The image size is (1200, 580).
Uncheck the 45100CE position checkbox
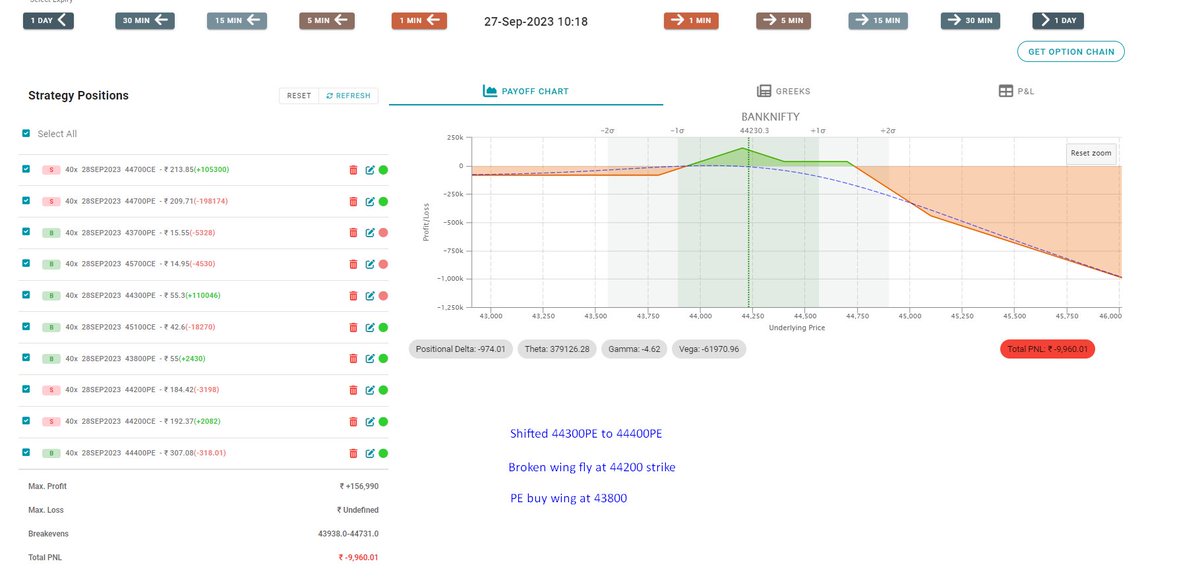(26, 326)
